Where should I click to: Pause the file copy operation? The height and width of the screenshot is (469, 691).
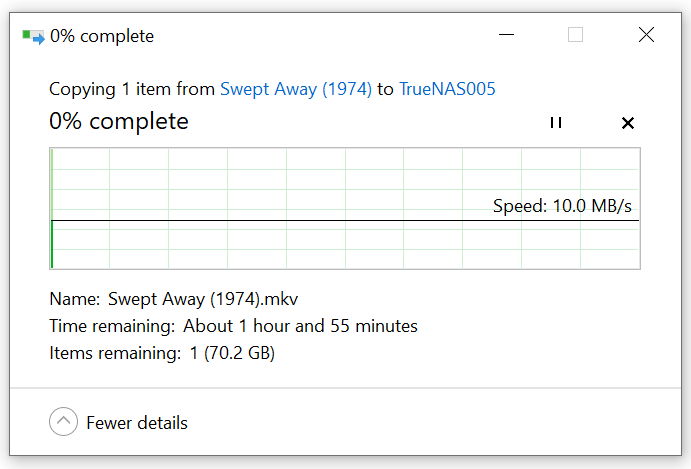pyautogui.click(x=556, y=123)
